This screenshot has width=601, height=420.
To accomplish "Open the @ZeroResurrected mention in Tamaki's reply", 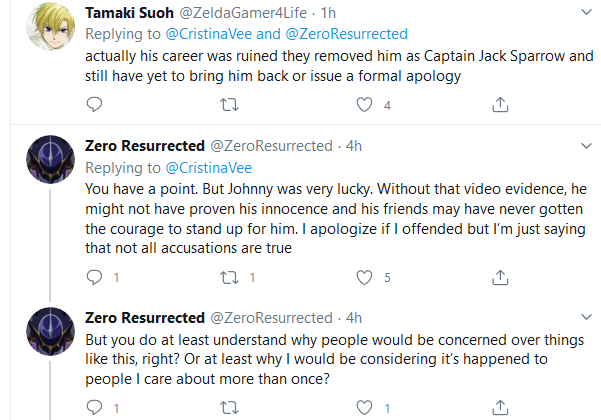I will coord(346,34).
